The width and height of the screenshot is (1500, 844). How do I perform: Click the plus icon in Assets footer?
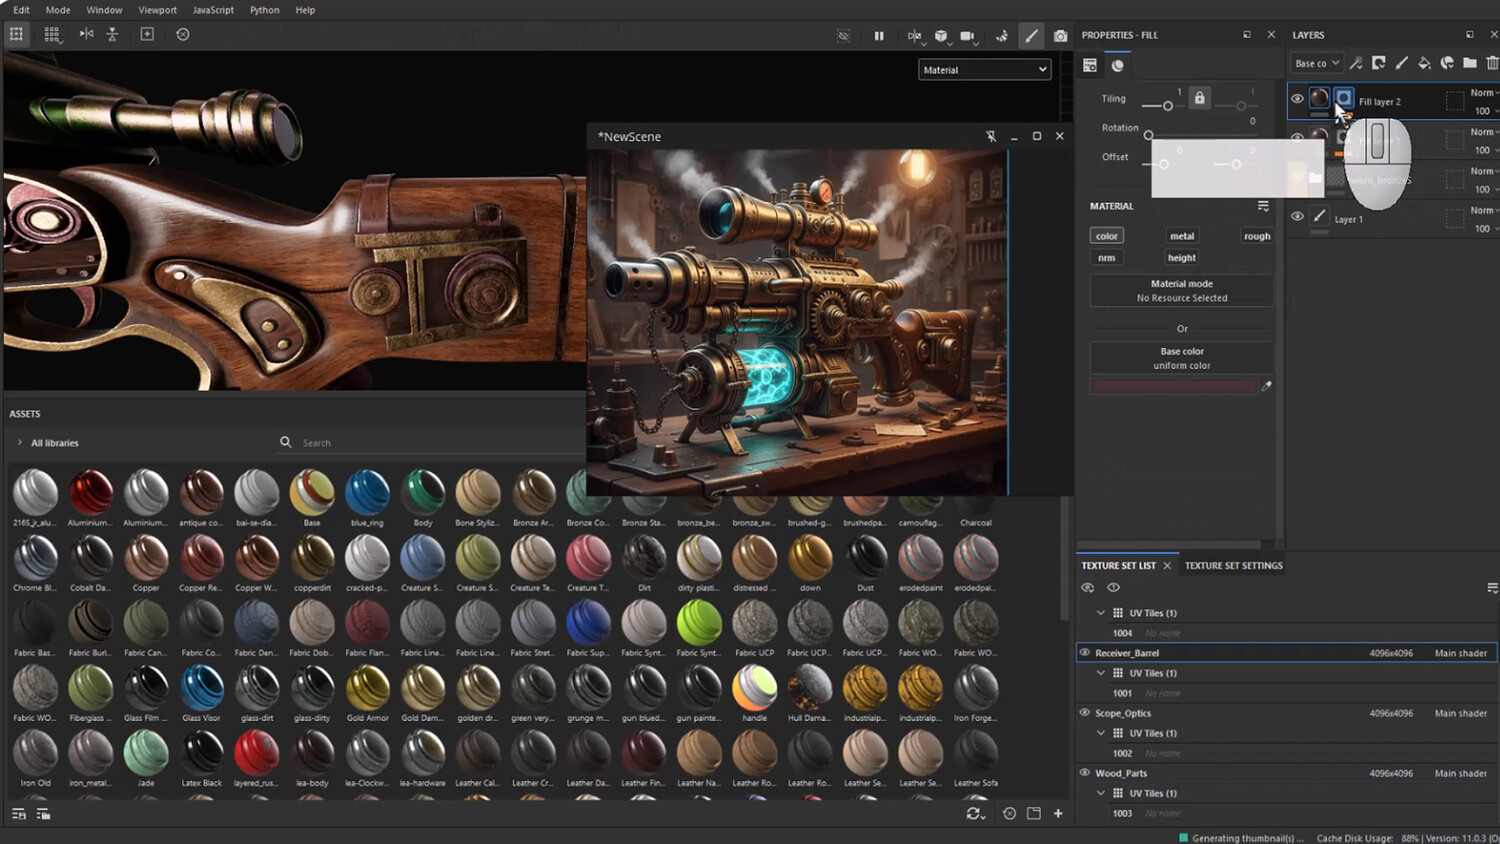pos(1058,814)
